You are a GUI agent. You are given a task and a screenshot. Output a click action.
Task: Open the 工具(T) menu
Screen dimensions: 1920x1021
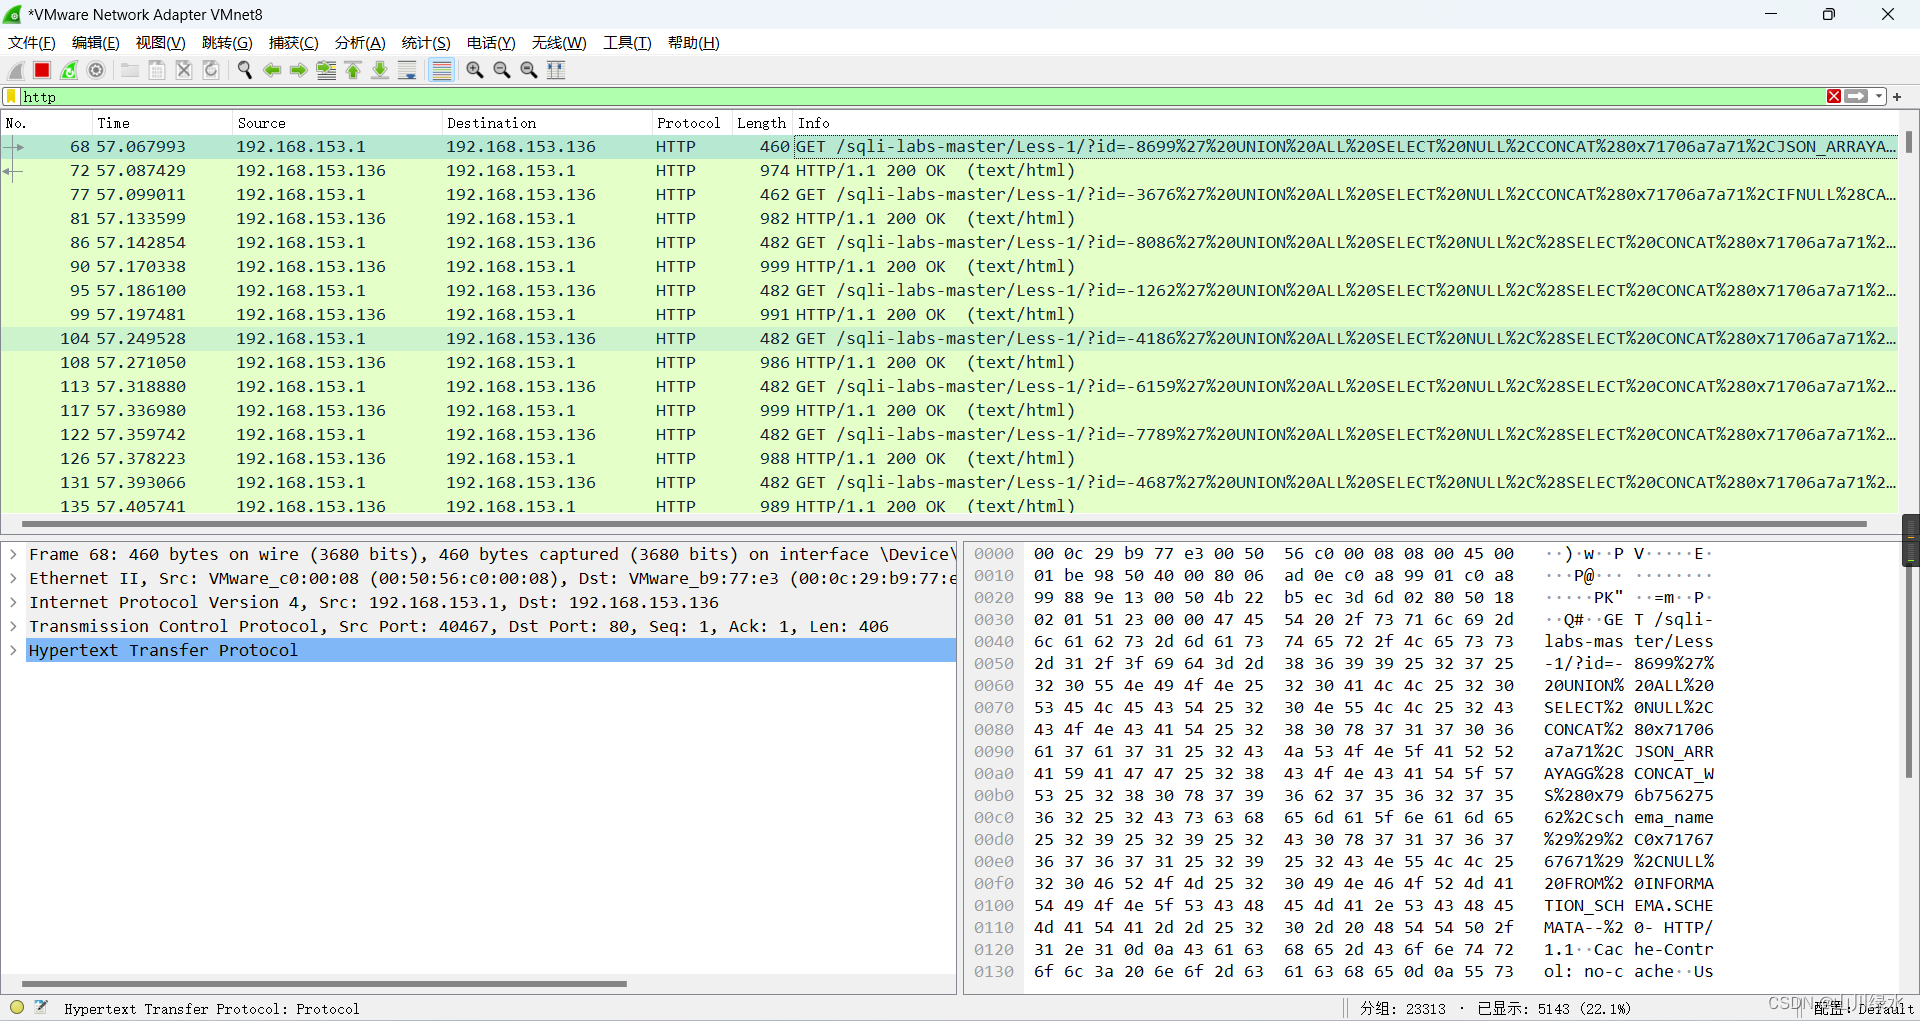pos(627,43)
